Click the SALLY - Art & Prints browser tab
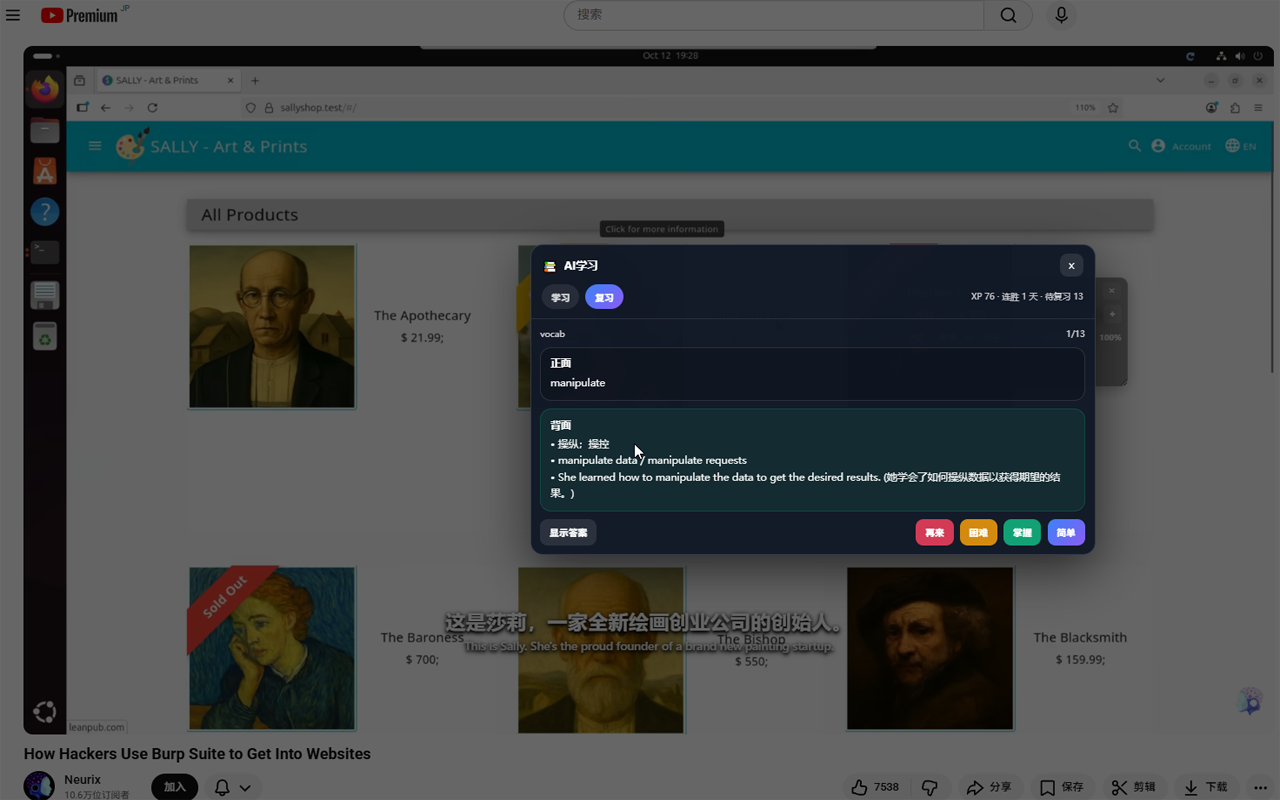 (x=160, y=80)
